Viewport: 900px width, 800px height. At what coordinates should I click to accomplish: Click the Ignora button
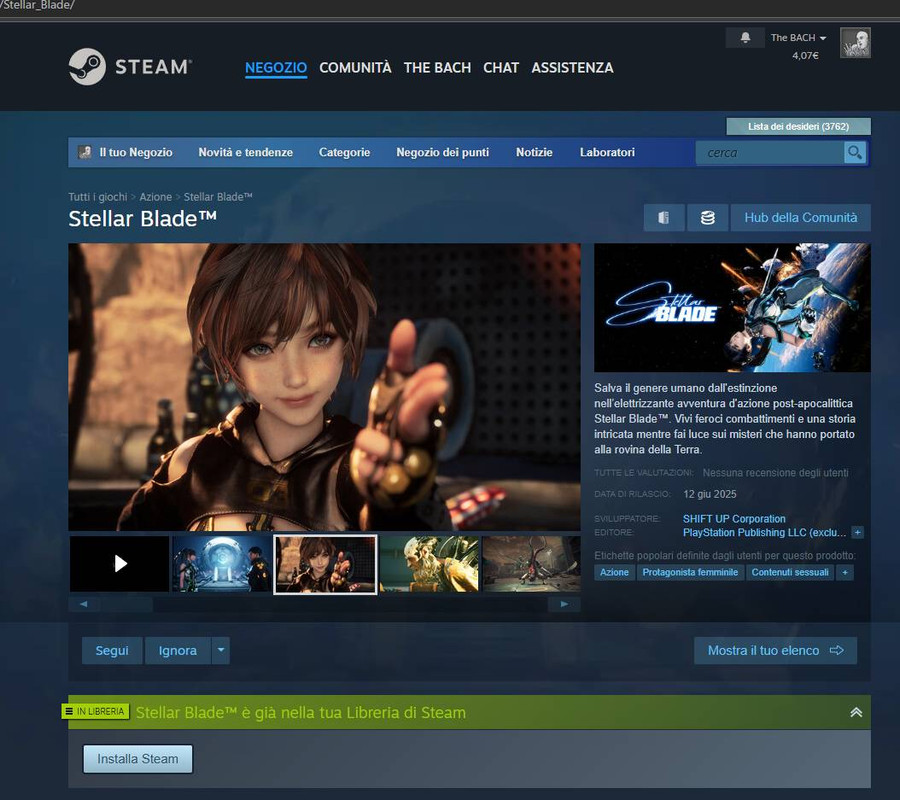[x=178, y=650]
